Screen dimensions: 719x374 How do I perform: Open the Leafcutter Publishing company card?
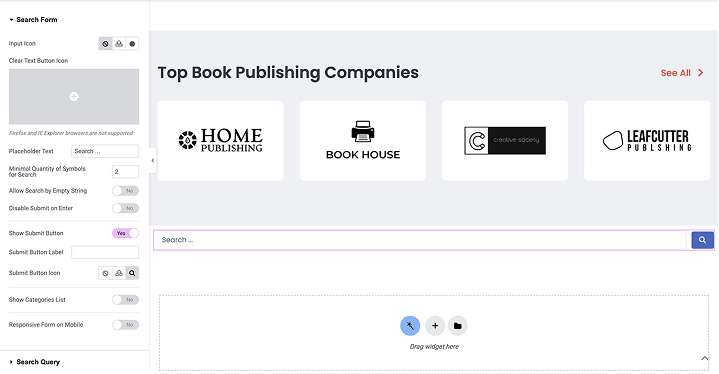pyautogui.click(x=647, y=140)
